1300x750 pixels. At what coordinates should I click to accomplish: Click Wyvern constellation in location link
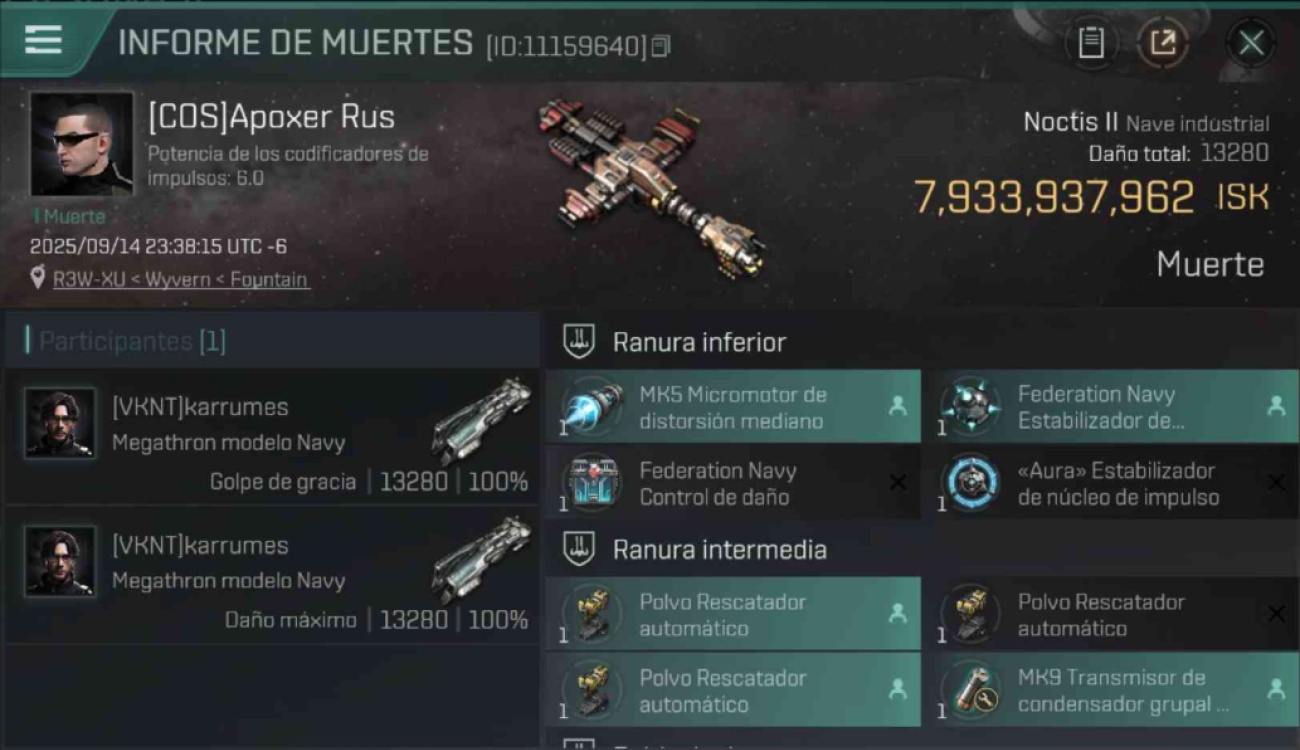click(185, 280)
